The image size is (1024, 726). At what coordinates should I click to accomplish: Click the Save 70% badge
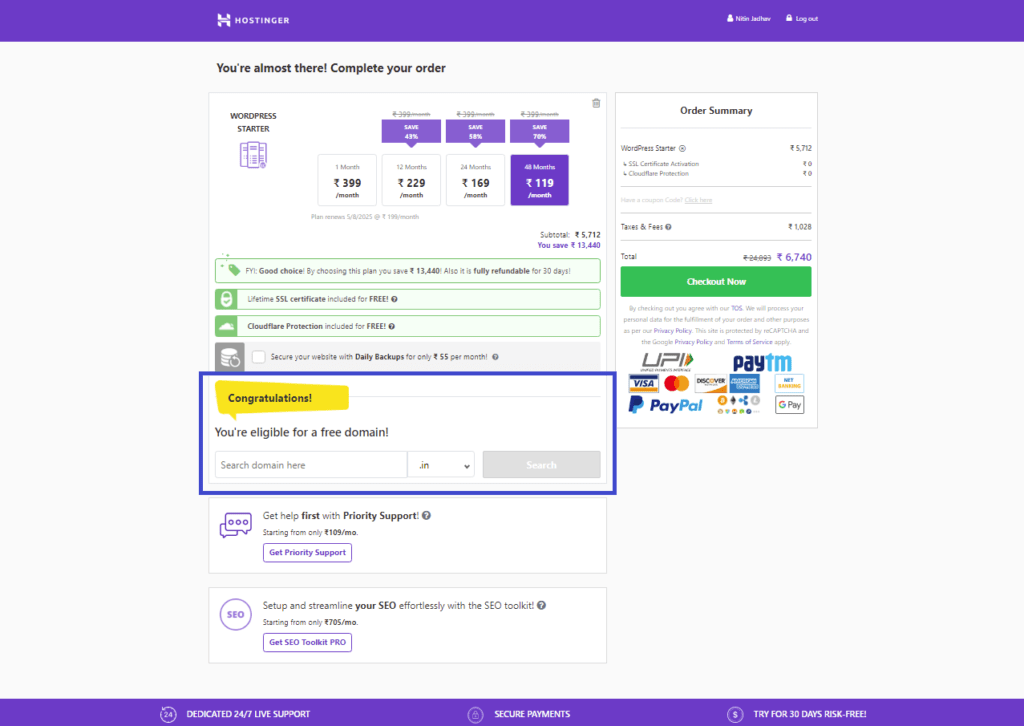click(x=539, y=132)
